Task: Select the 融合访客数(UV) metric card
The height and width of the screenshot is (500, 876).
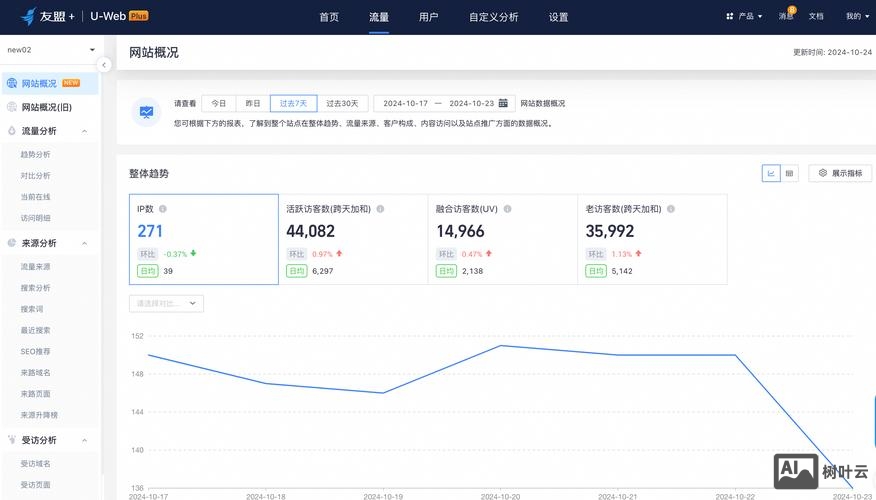Action: coord(503,239)
